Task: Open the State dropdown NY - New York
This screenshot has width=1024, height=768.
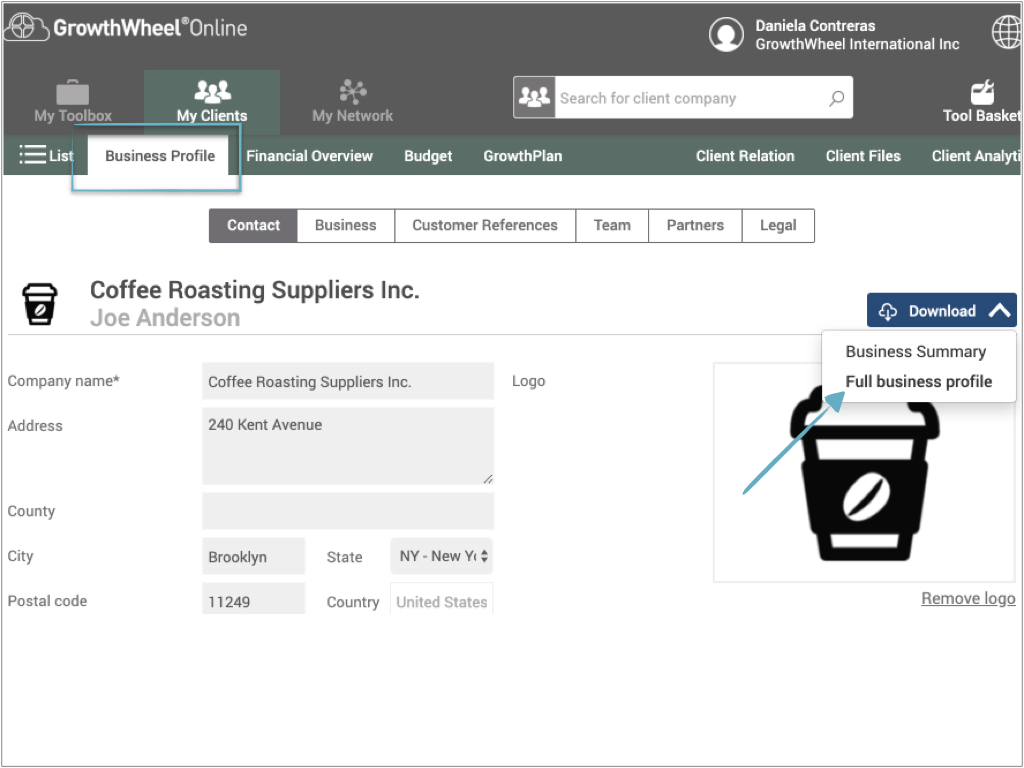Action: [441, 556]
